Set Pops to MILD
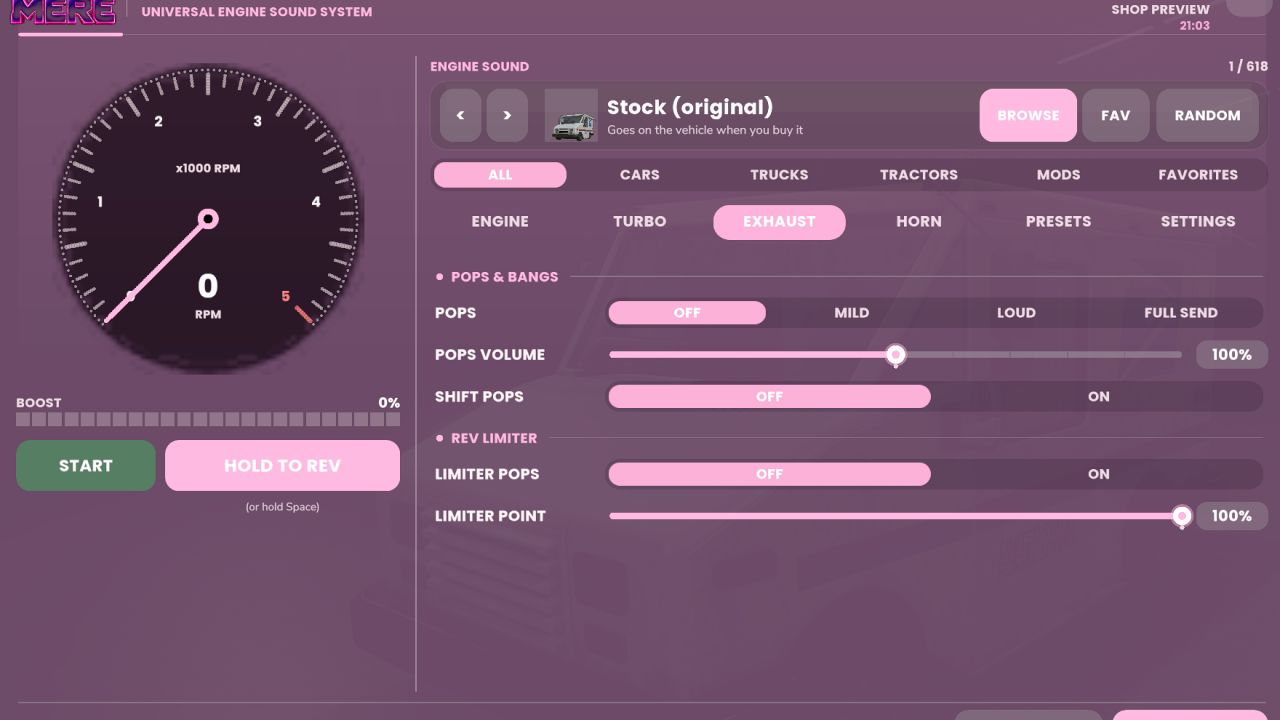1280x720 pixels. (852, 313)
